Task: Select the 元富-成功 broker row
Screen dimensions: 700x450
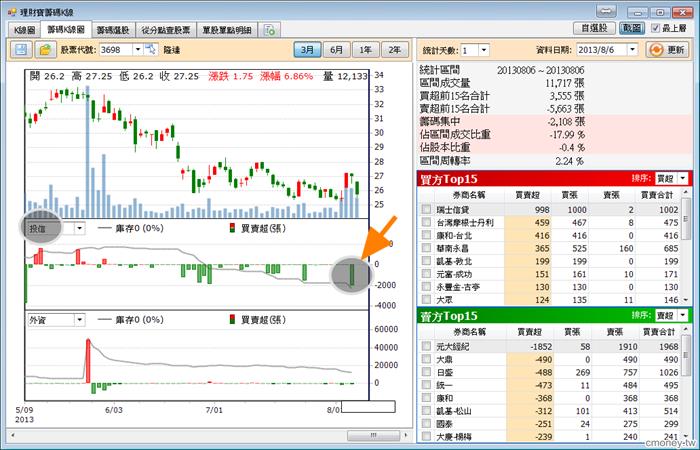Action: pyautogui.click(x=549, y=274)
